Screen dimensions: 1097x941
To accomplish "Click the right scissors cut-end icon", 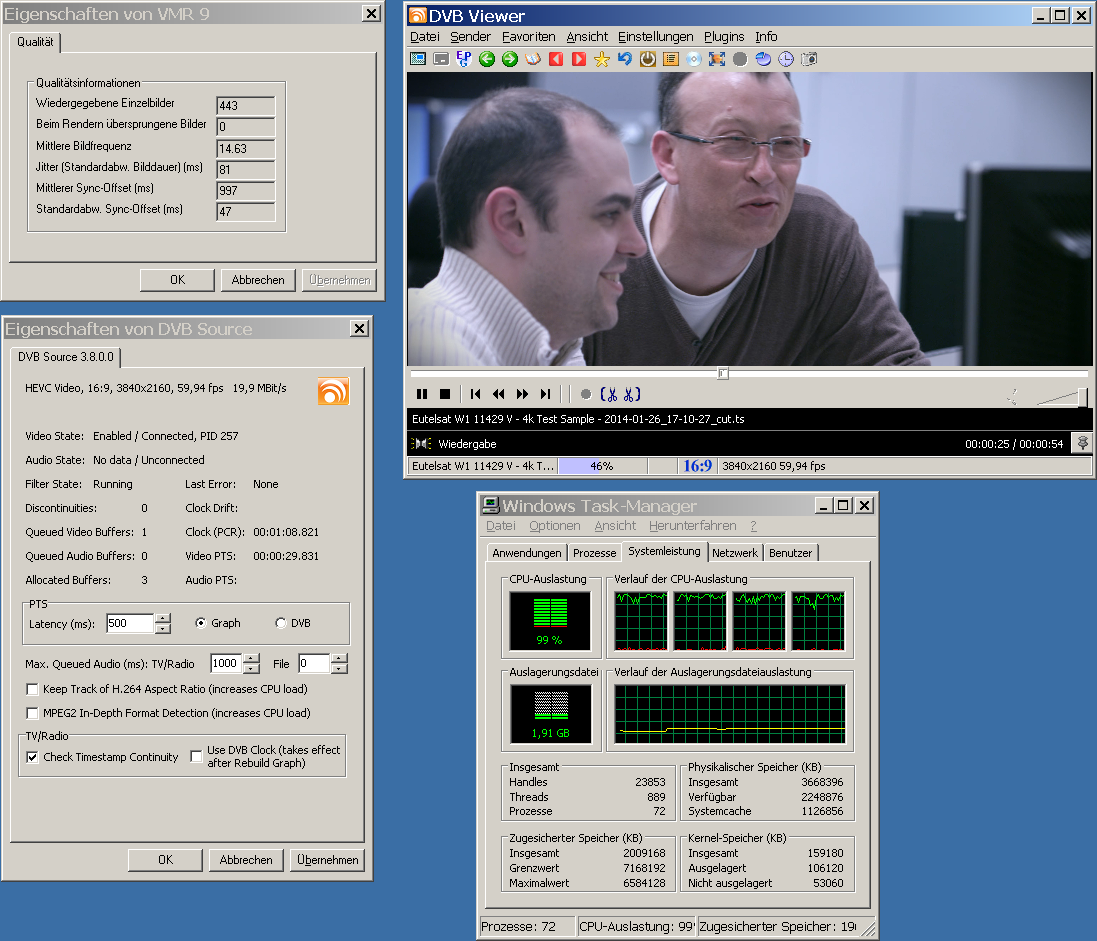I will pyautogui.click(x=632, y=395).
